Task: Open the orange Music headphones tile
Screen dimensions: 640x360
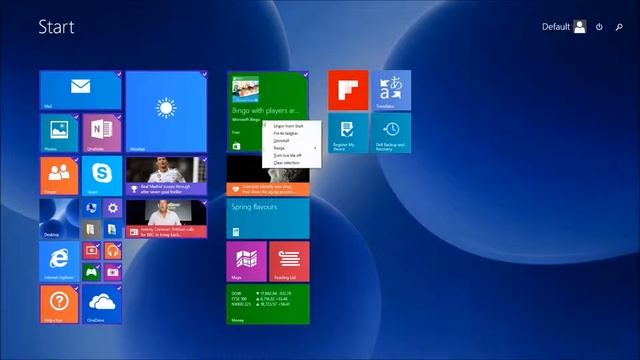Action: [113, 251]
